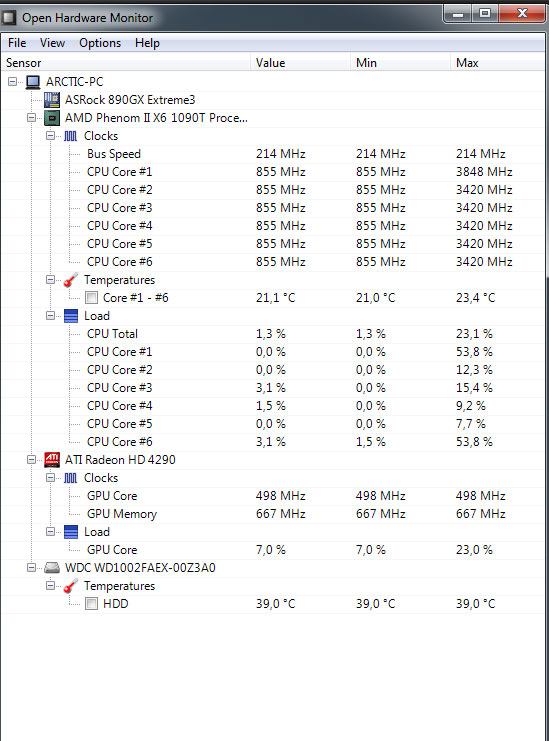Viewport: 549px width, 741px height.
Task: Tick the HDD temperature checkbox
Action: pos(92,603)
